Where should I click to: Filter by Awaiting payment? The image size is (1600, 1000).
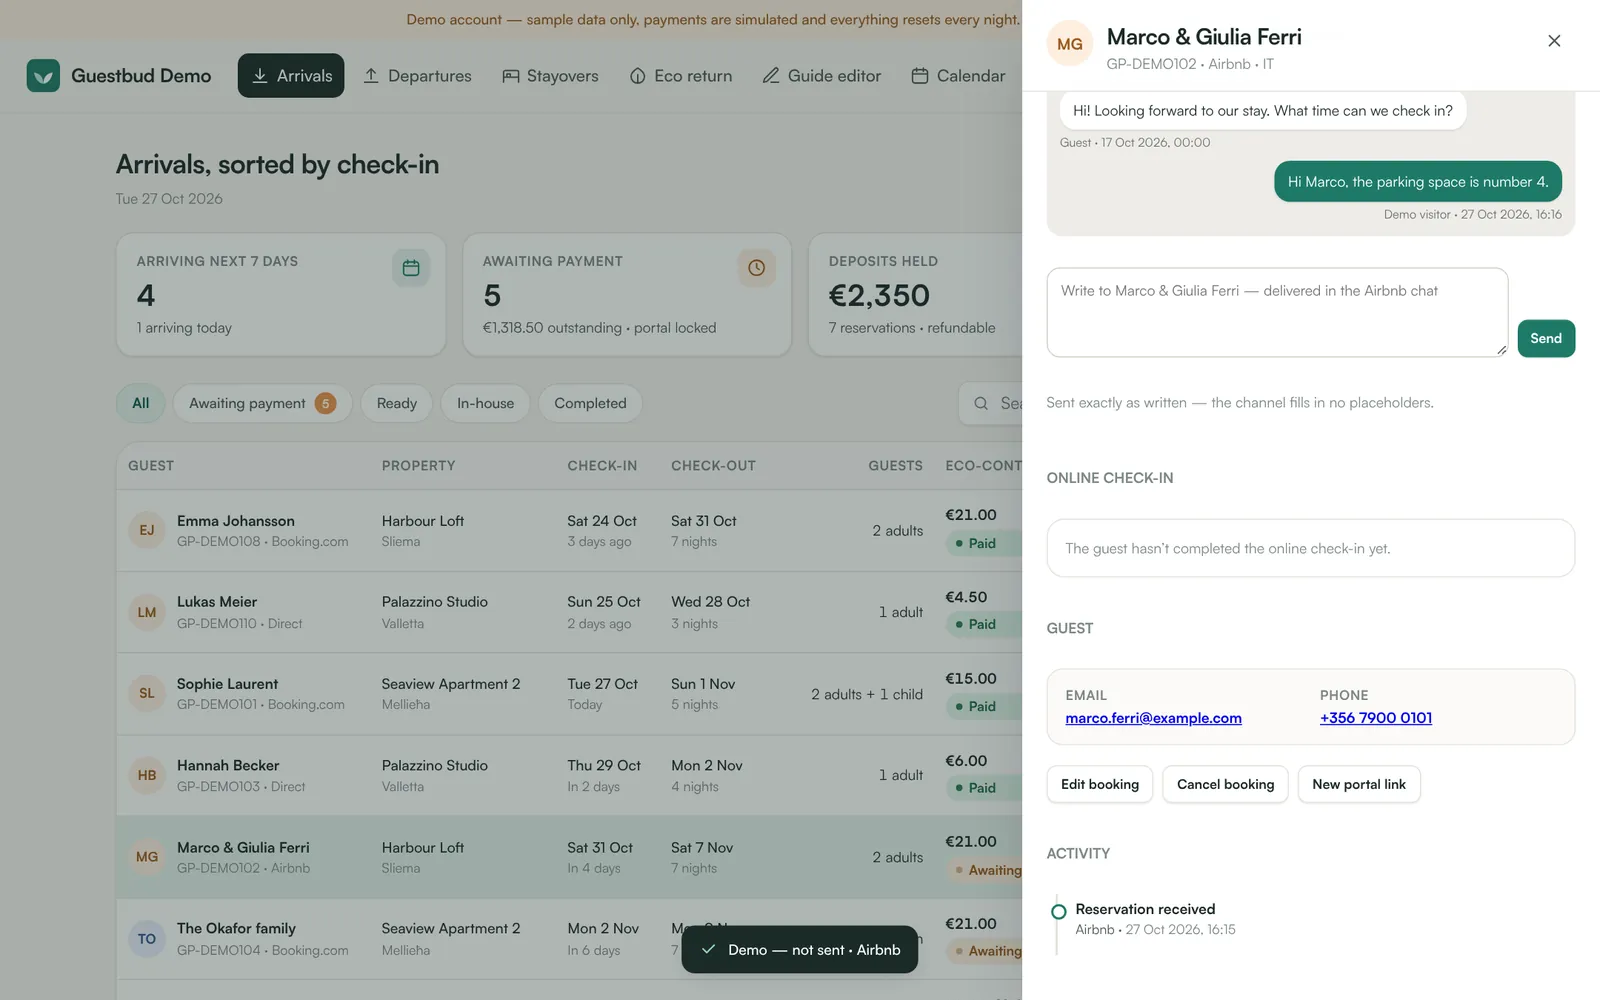click(x=262, y=403)
